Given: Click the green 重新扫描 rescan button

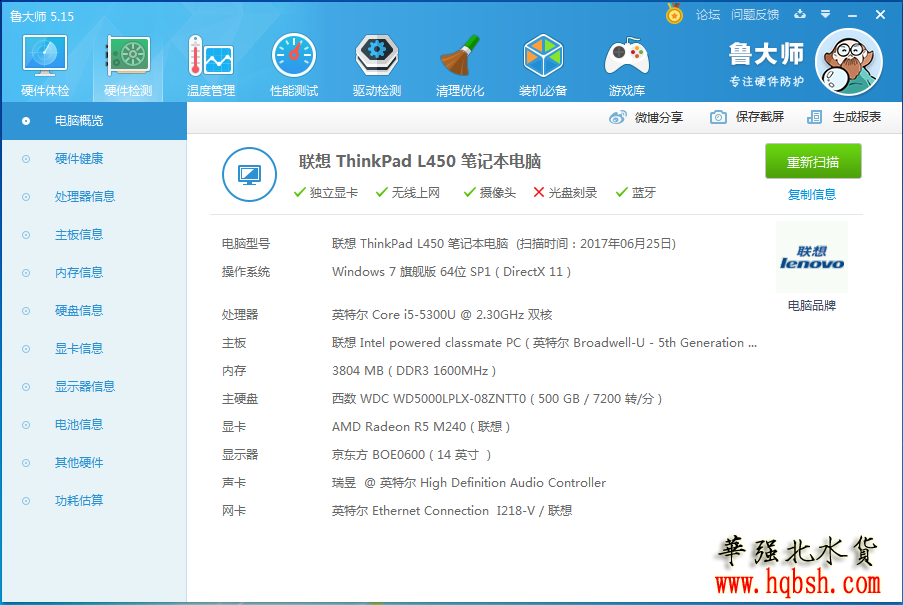Looking at the screenshot, I should [813, 161].
